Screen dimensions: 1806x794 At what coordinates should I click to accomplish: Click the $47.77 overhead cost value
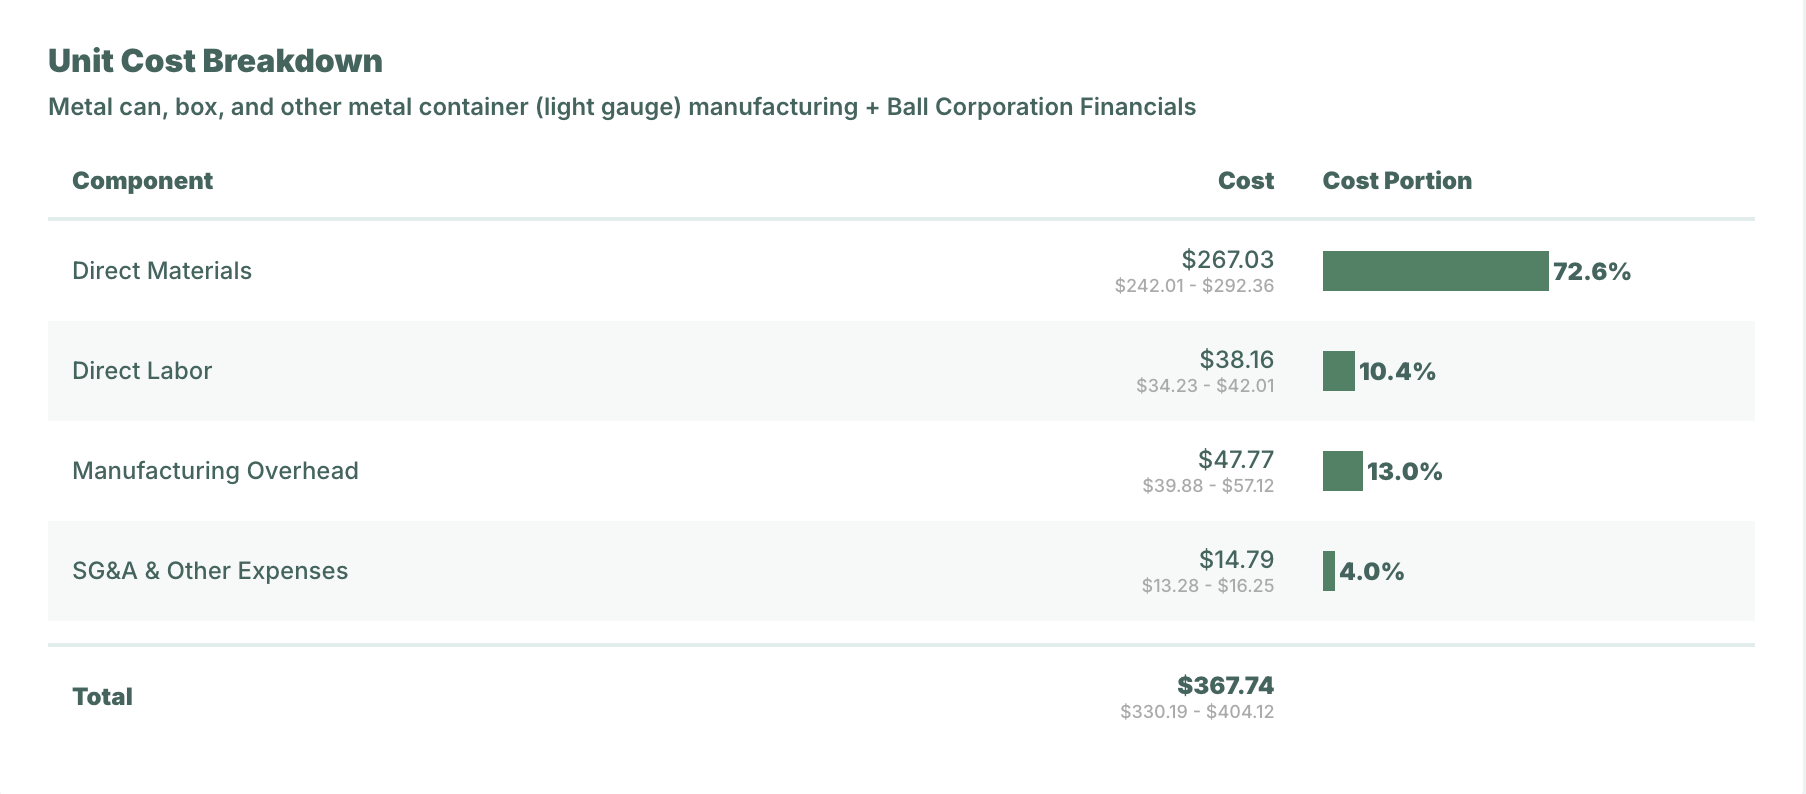1235,460
